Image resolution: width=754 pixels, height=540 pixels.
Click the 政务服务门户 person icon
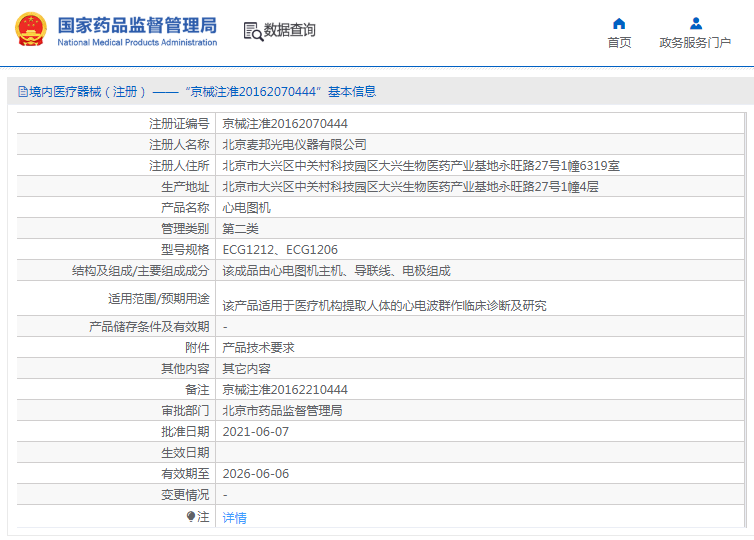click(x=695, y=23)
